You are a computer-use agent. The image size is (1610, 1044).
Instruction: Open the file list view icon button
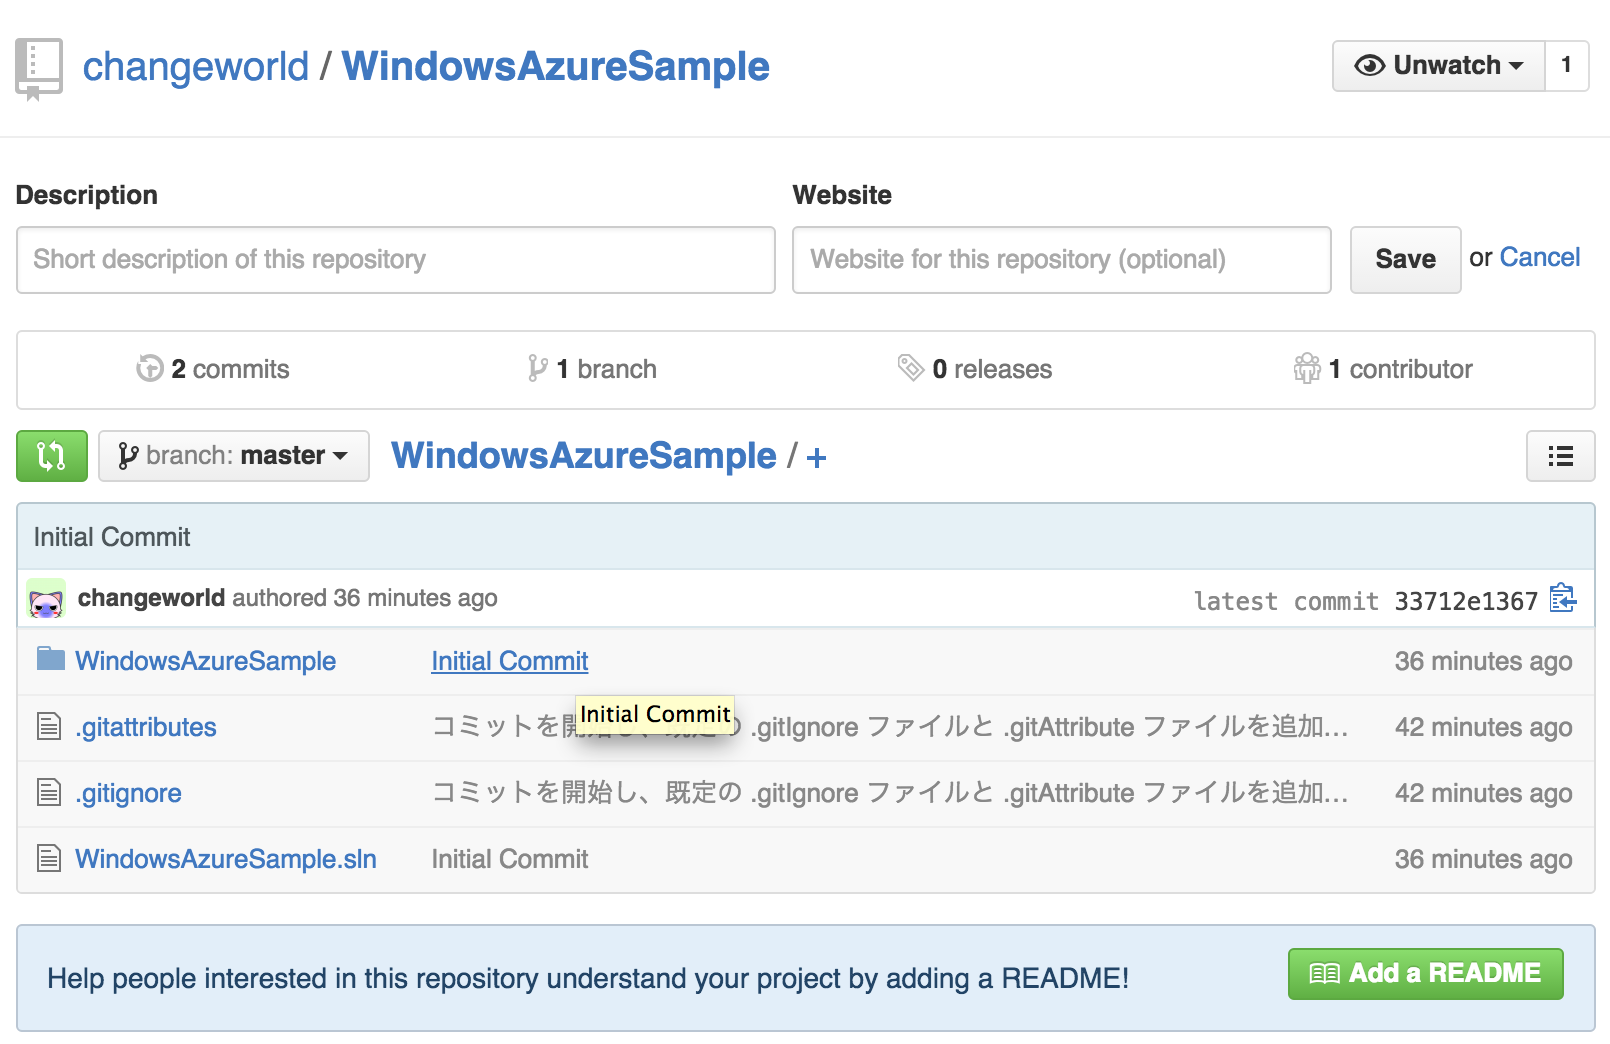pos(1560,456)
